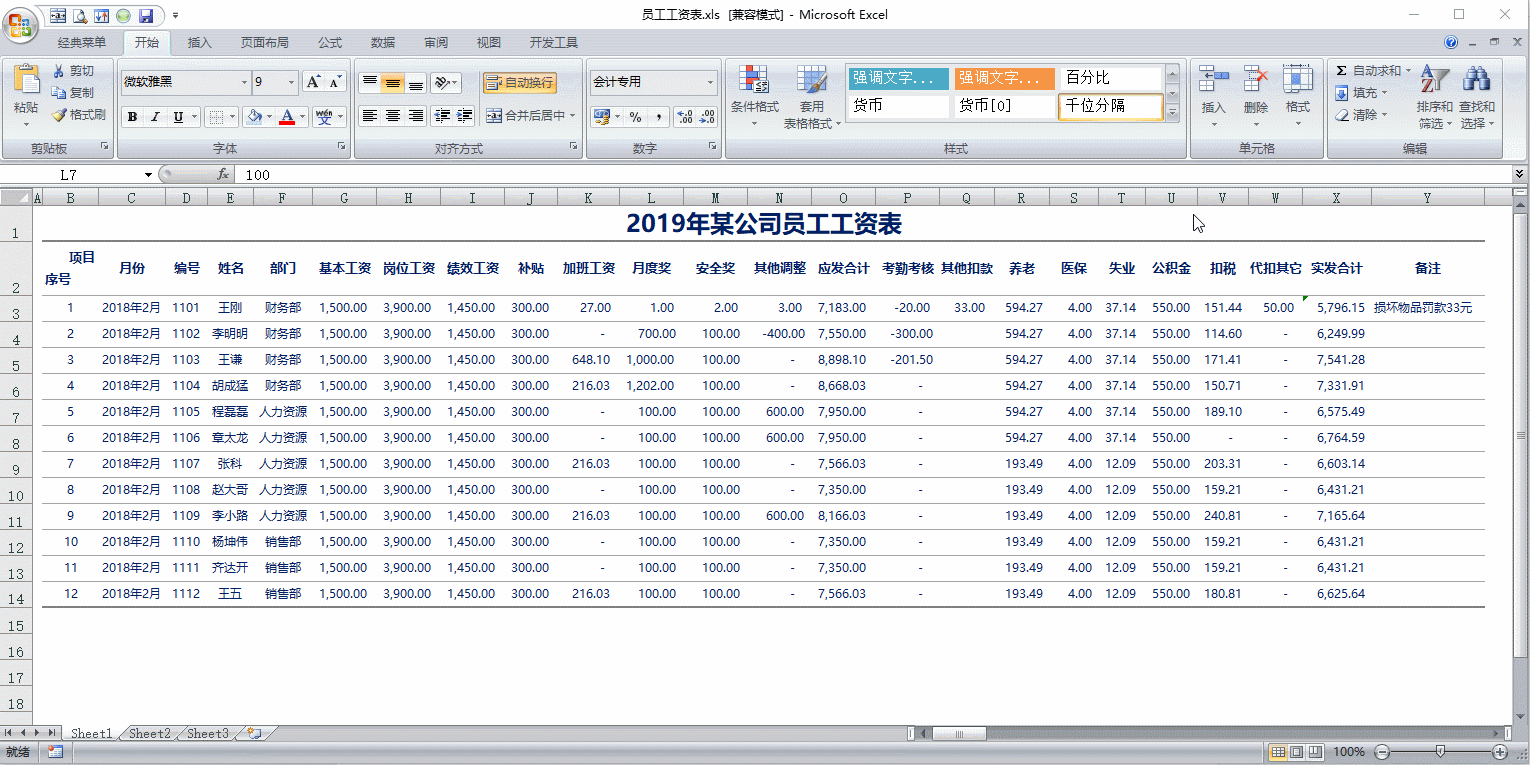Toggle top vertical alignment

click(370, 82)
